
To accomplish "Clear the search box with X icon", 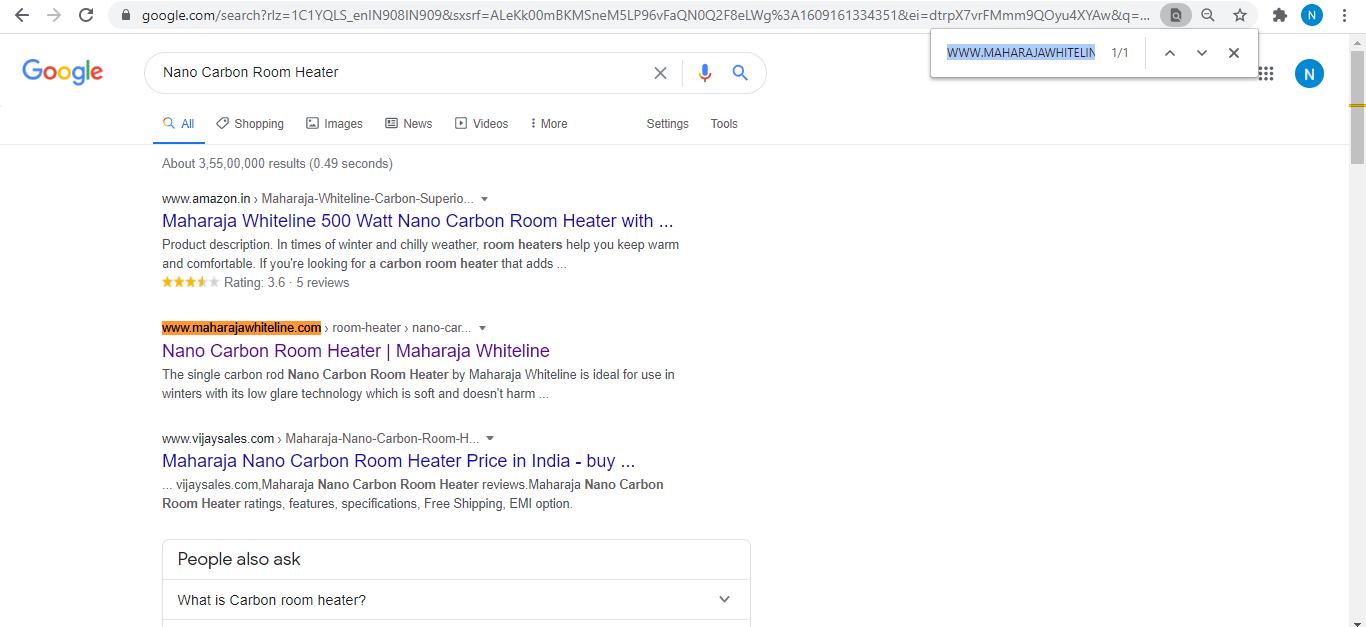I will (x=660, y=73).
